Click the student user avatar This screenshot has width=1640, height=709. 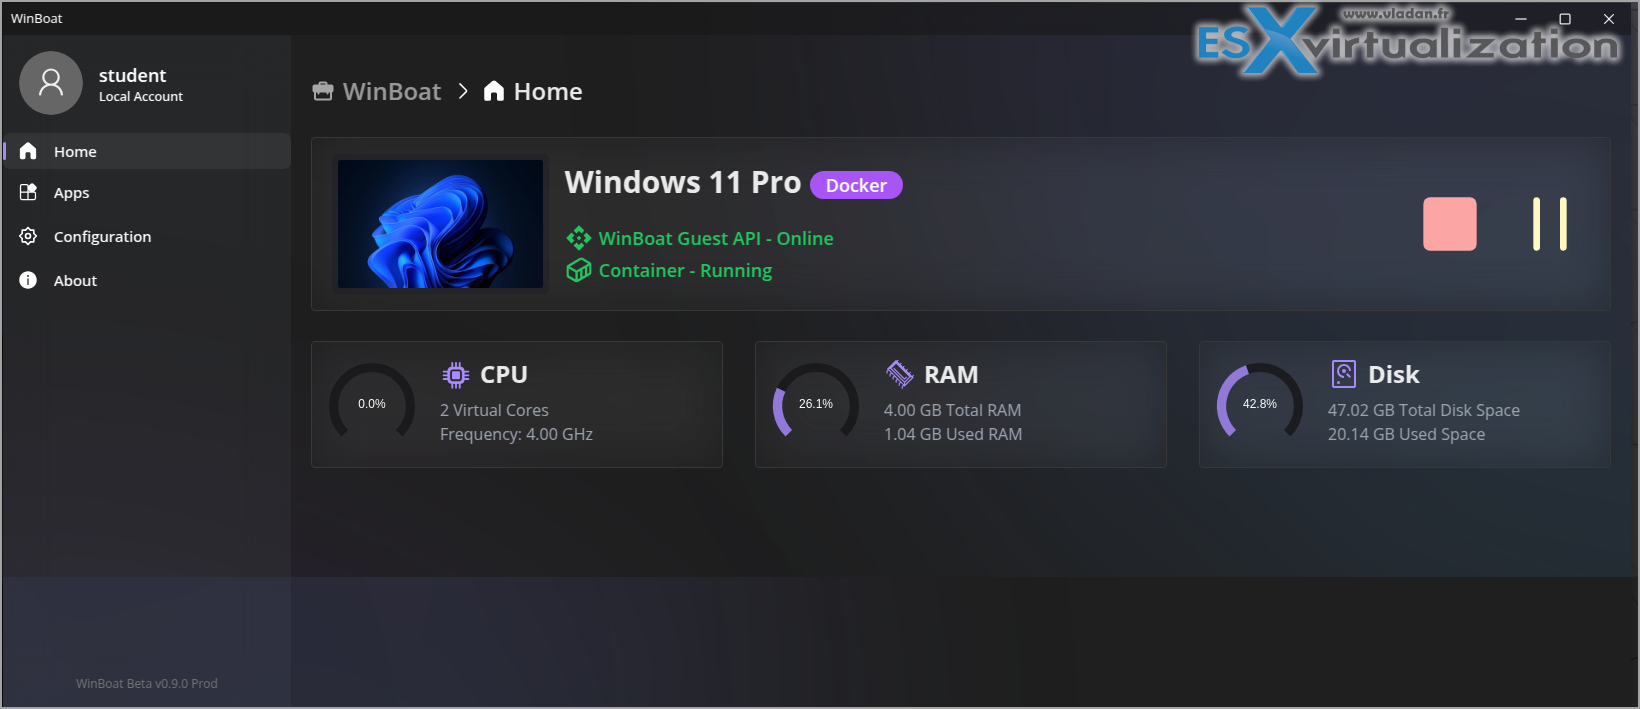point(51,83)
